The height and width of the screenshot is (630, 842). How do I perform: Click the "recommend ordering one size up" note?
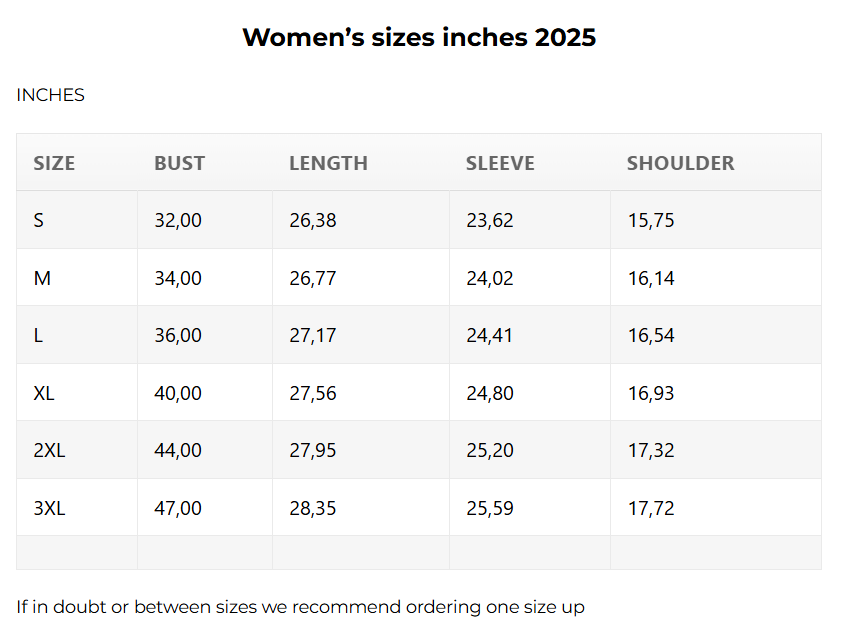coord(300,607)
